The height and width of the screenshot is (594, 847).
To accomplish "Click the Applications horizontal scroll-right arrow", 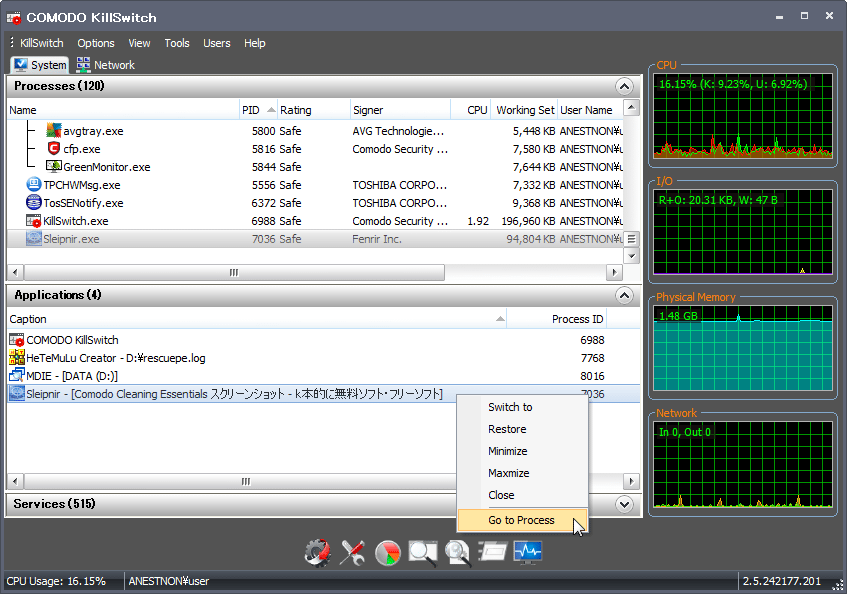I will [x=631, y=482].
